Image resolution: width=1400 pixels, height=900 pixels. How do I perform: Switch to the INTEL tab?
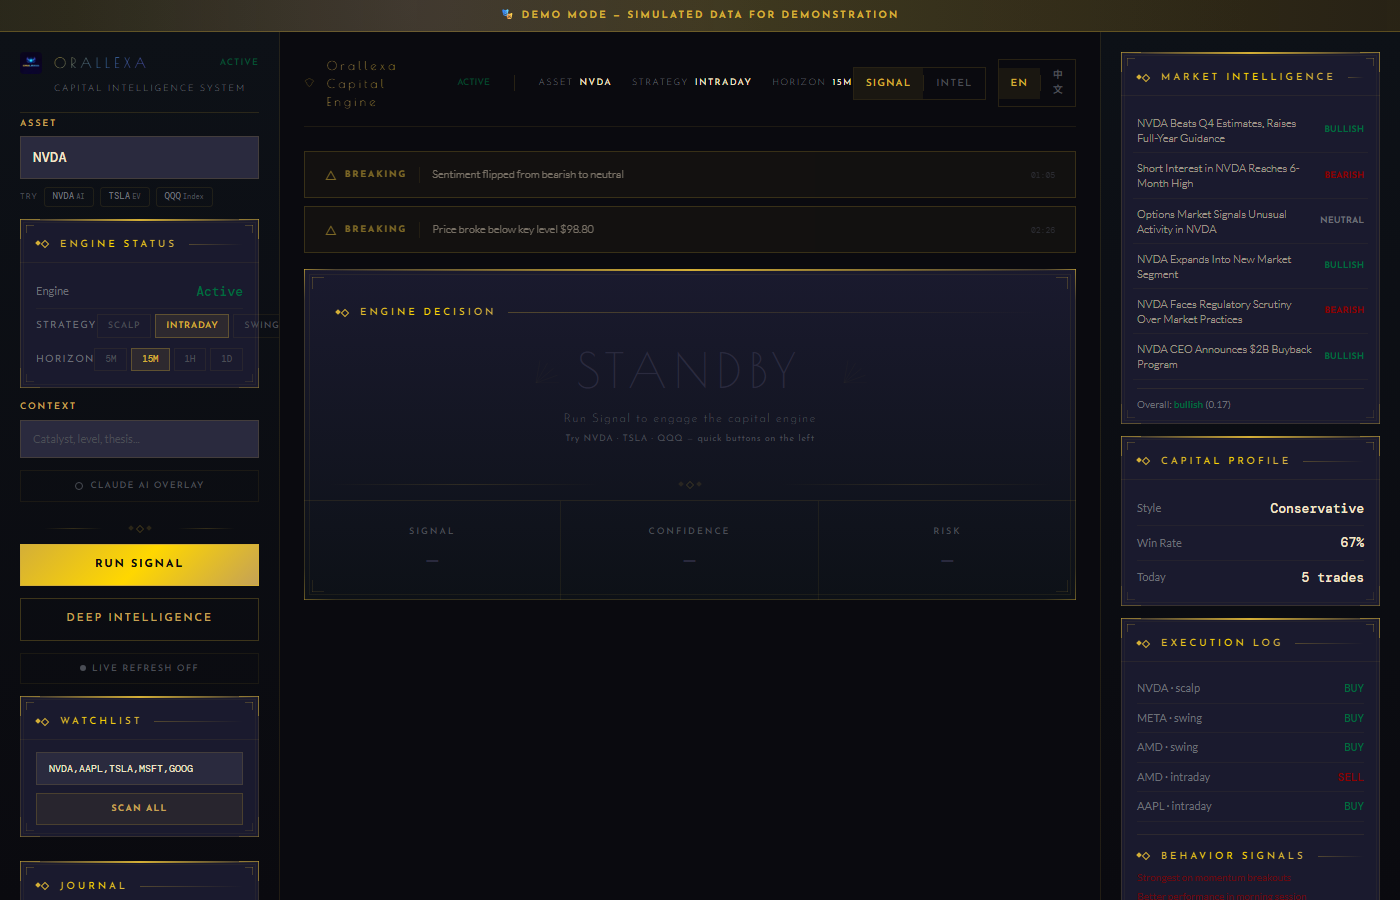click(x=954, y=83)
